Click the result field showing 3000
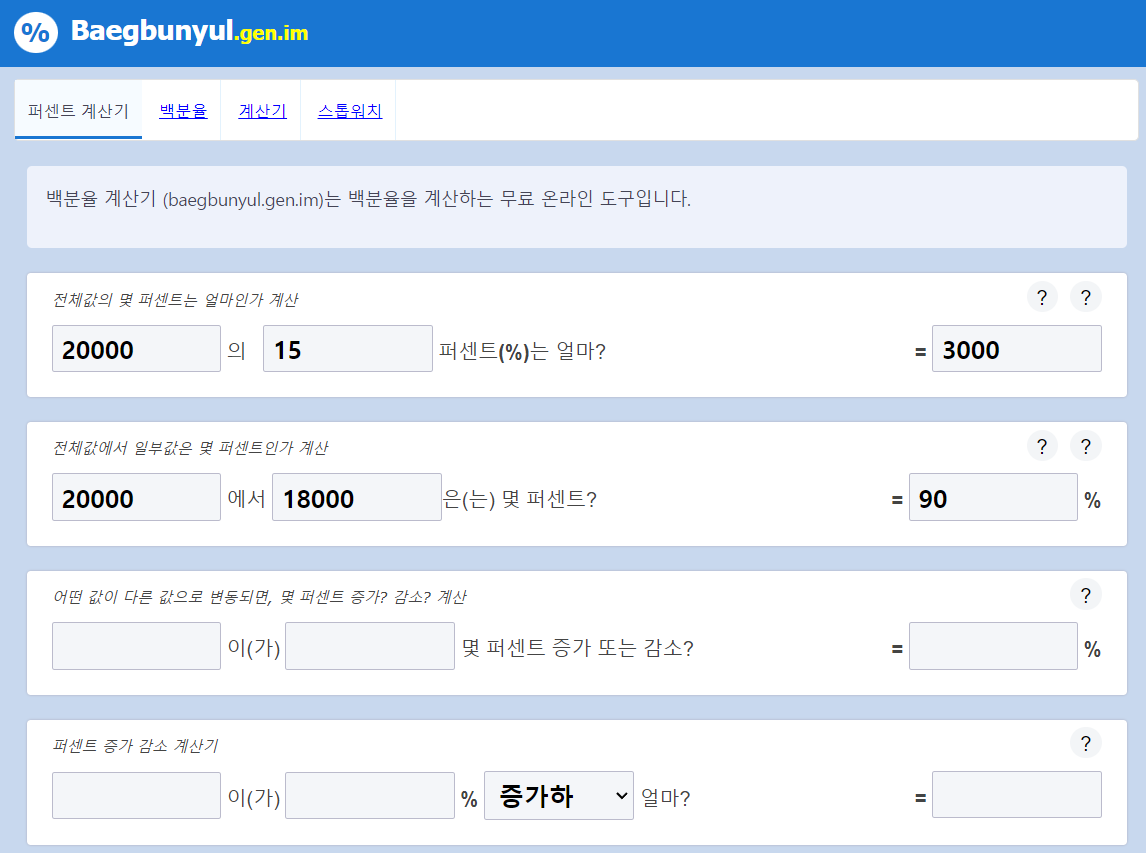 (x=1016, y=348)
